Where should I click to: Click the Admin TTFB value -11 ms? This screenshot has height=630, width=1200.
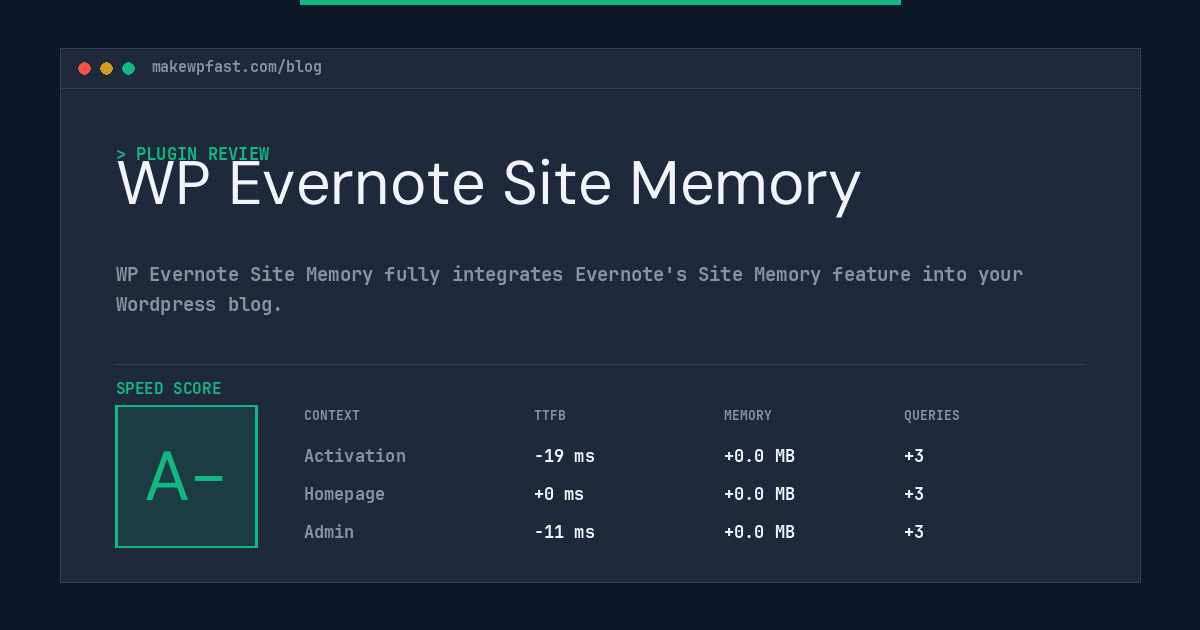click(x=564, y=532)
